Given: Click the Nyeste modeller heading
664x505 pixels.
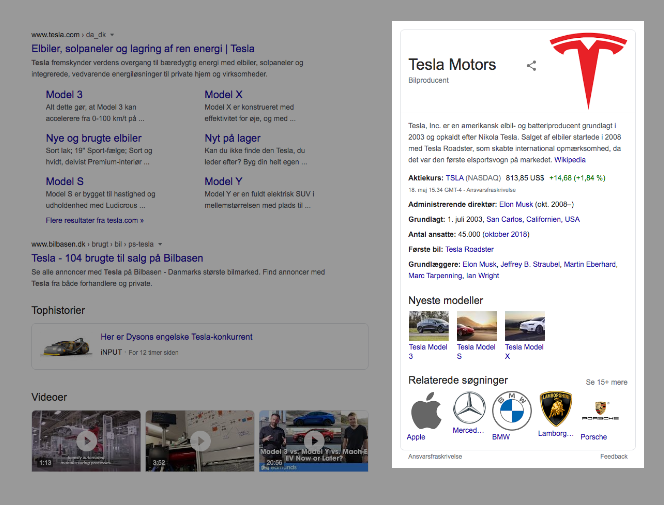Looking at the screenshot, I should 445,301.
